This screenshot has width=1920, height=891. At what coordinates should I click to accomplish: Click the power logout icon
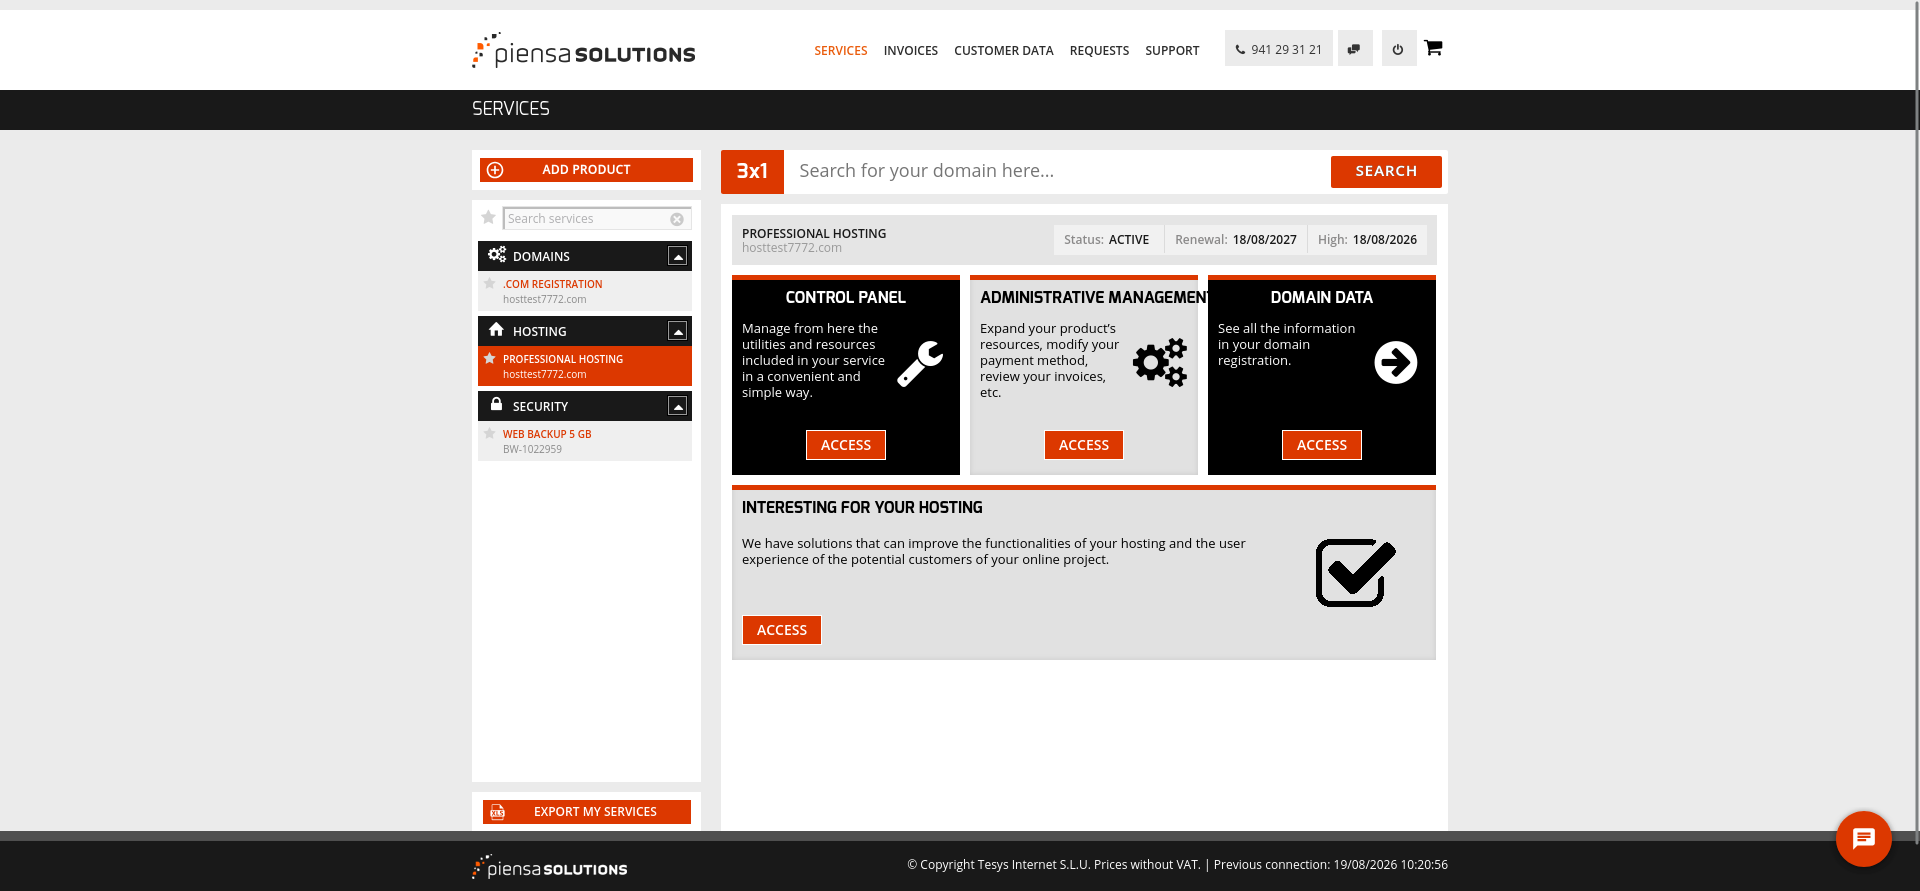click(1398, 48)
